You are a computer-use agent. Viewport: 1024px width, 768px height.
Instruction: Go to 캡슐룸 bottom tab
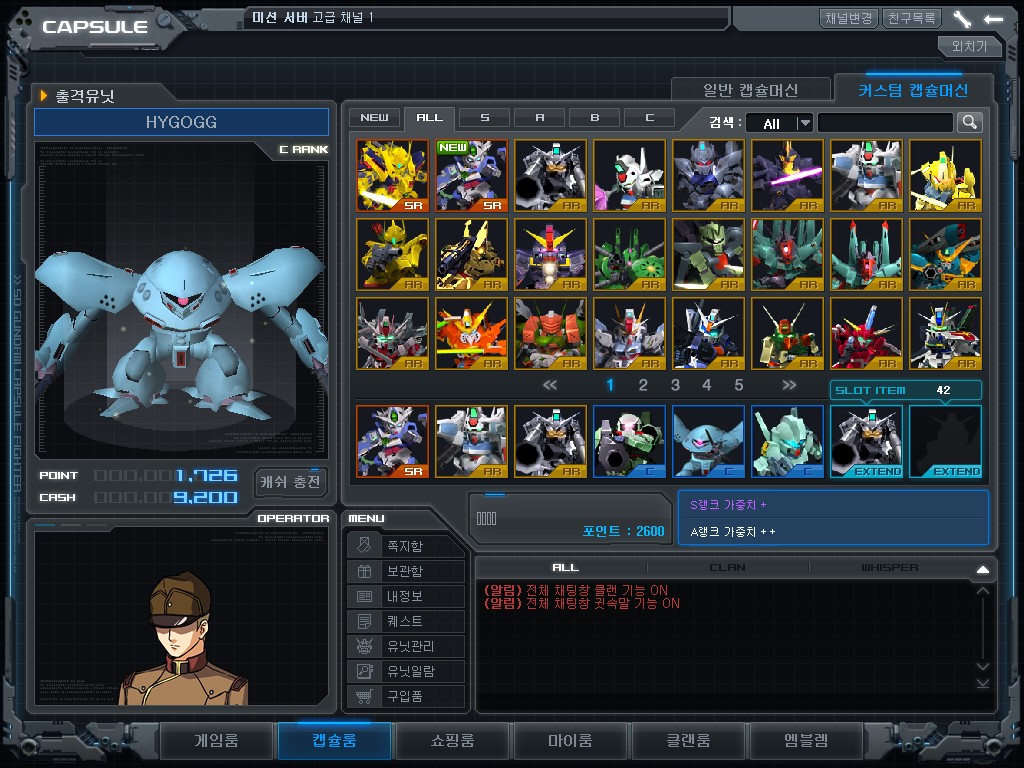click(x=334, y=741)
